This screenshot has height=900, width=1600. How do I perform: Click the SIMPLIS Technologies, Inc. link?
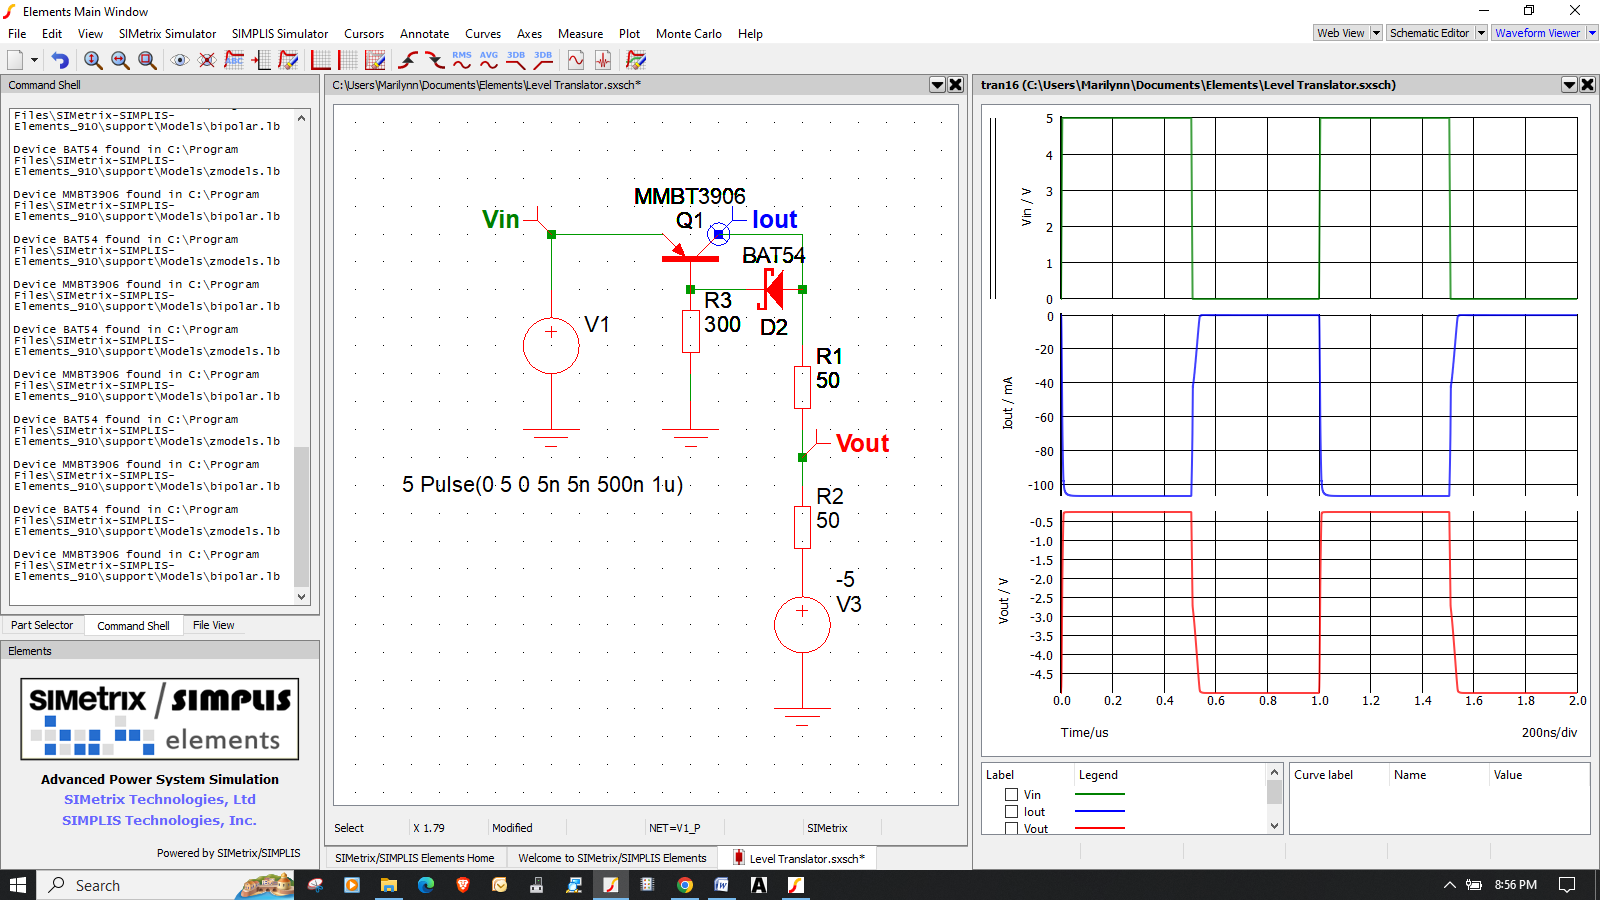point(160,820)
